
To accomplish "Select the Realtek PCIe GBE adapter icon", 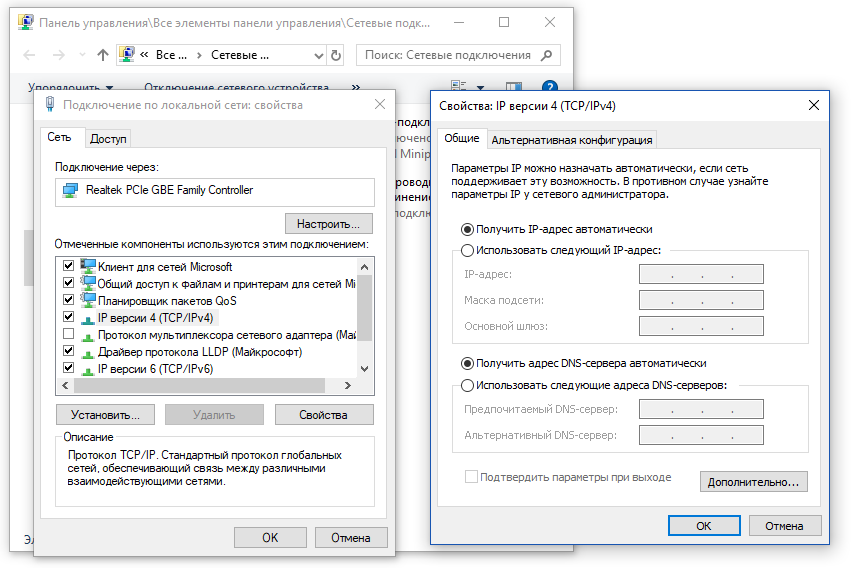I will pyautogui.click(x=70, y=190).
